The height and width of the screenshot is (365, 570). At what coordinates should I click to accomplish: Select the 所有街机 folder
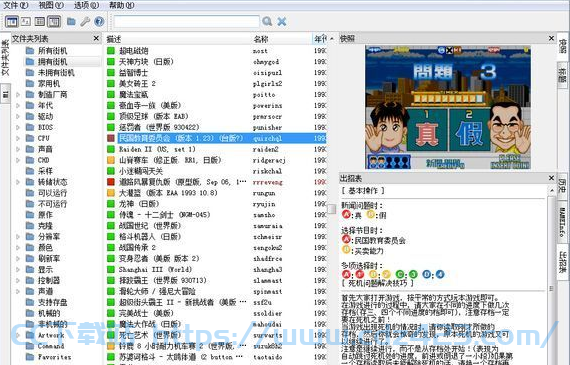52,51
